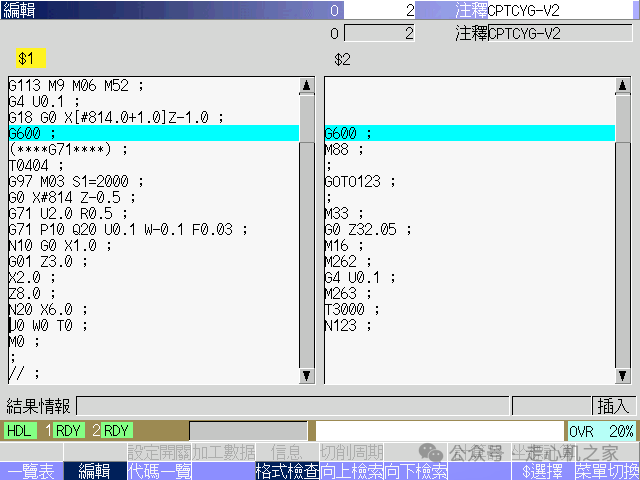Select the $2 part system label
Viewport: 640px width, 480px height.
click(342, 60)
